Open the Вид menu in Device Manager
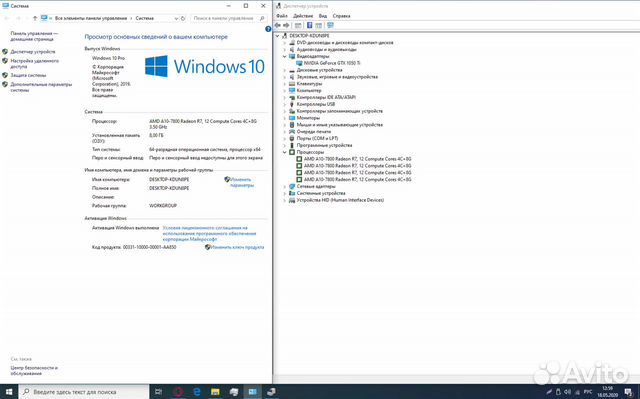 pyautogui.click(x=323, y=16)
